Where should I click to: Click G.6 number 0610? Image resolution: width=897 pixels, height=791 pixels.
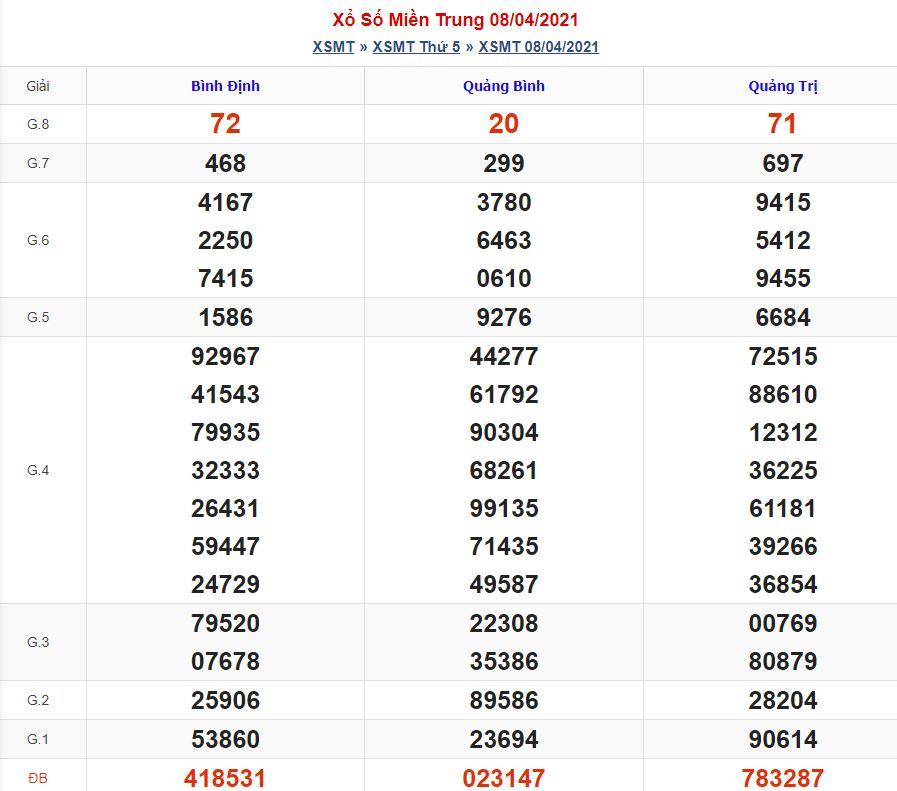coord(504,279)
